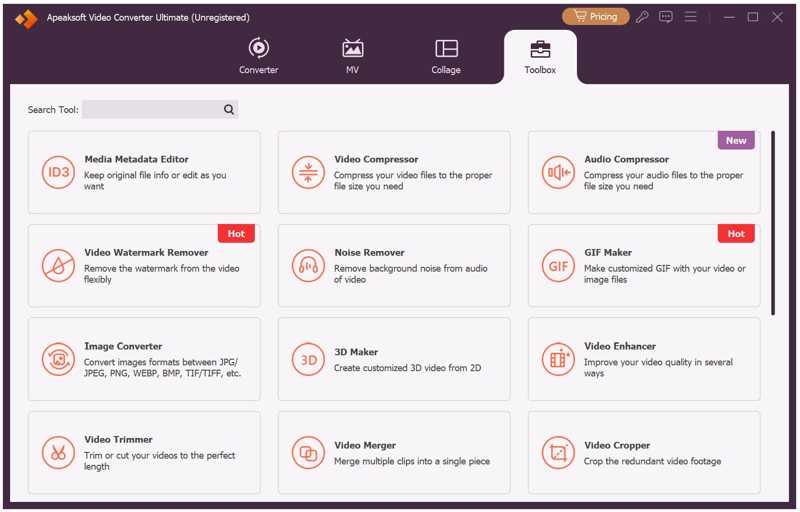Viewport: 800px width, 512px height.
Task: Open Video Trimmer title text
Action: point(118,439)
